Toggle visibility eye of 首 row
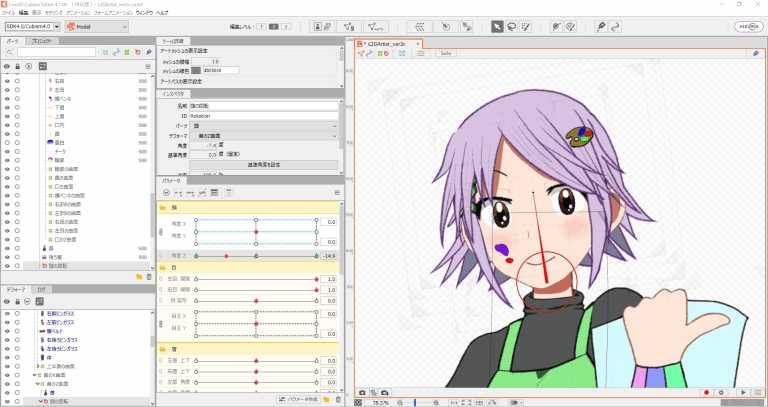This screenshot has width=768, height=407. tap(7, 248)
